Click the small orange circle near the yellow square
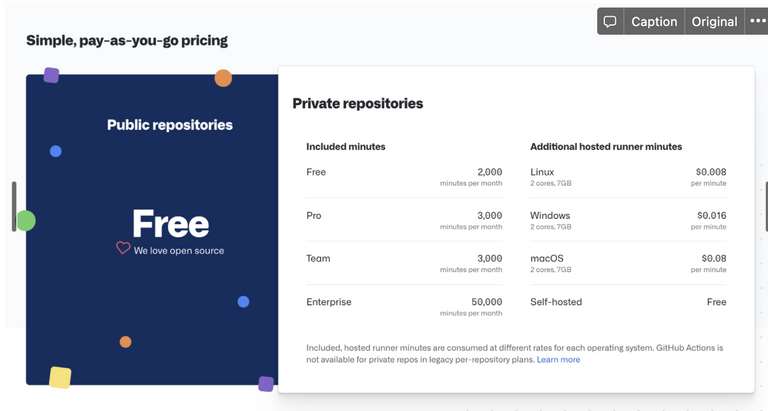The image size is (768, 411). [x=125, y=341]
